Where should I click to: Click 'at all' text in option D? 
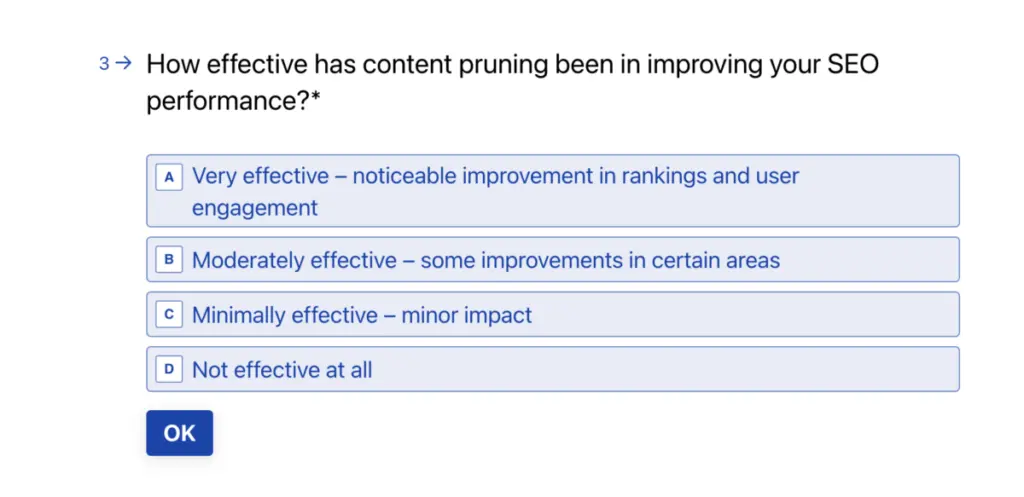pos(347,370)
